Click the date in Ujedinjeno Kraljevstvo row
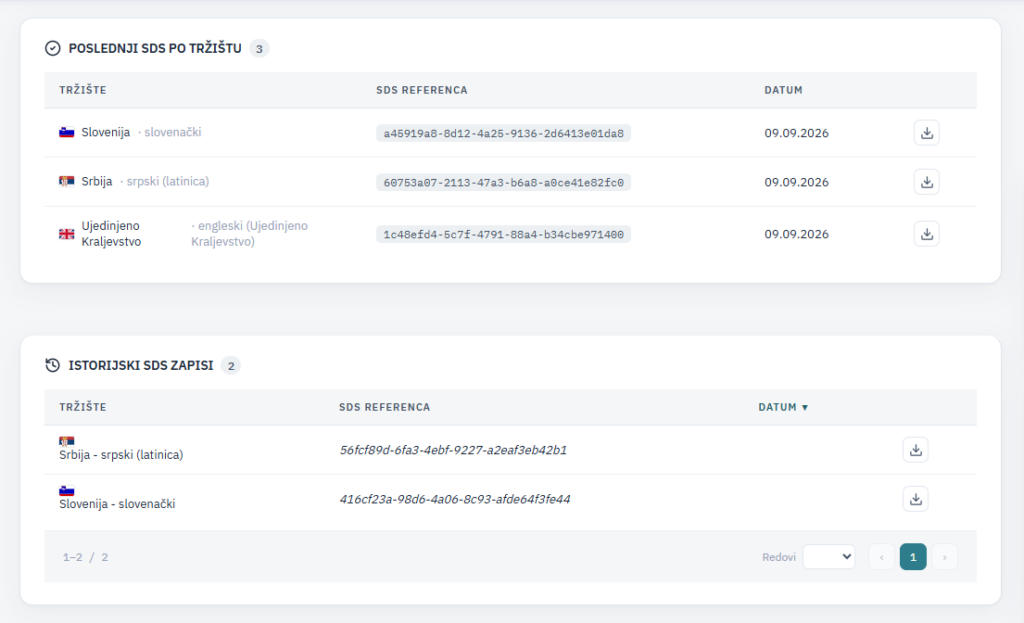This screenshot has height=623, width=1024. (797, 234)
